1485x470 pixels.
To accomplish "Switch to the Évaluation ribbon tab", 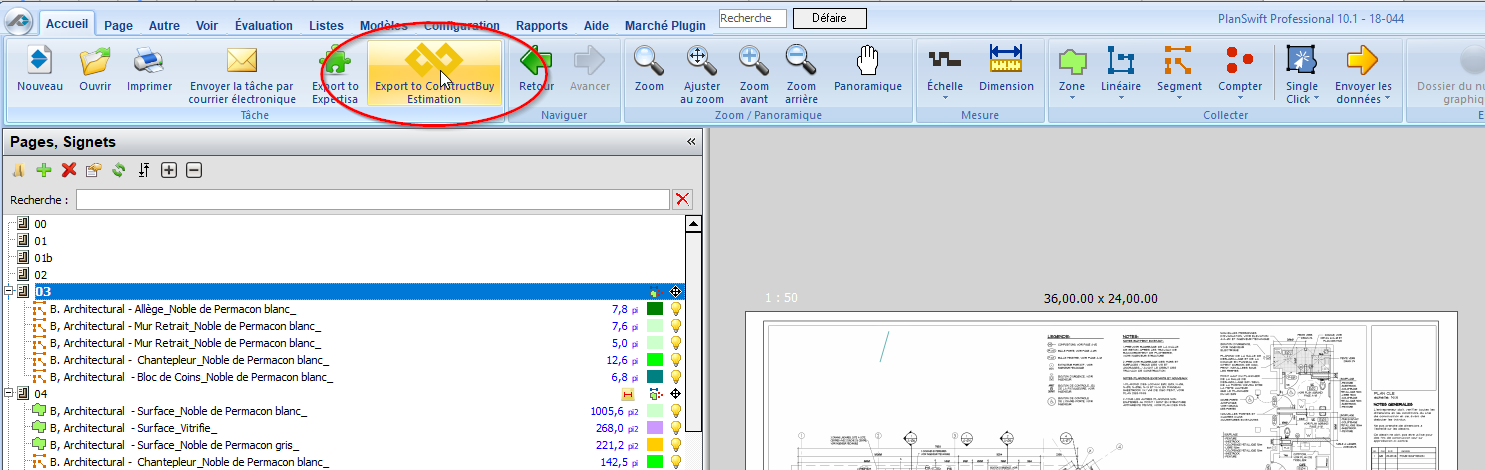I will 264,26.
